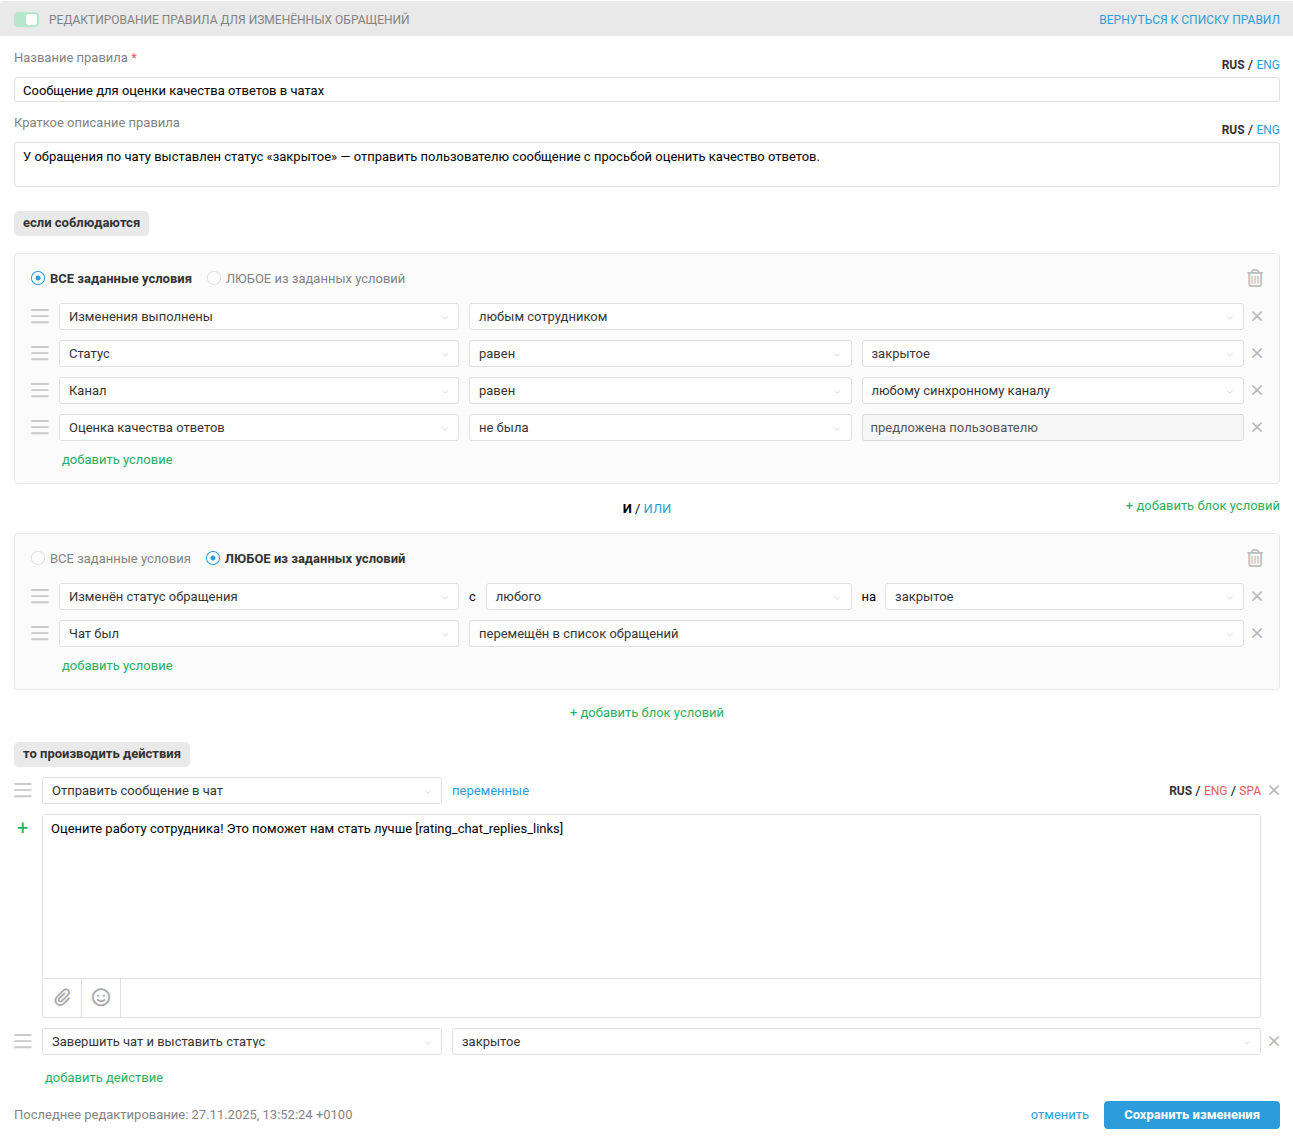Open the emoji picker smiley icon
The width and height of the screenshot is (1293, 1143).
pyautogui.click(x=101, y=997)
